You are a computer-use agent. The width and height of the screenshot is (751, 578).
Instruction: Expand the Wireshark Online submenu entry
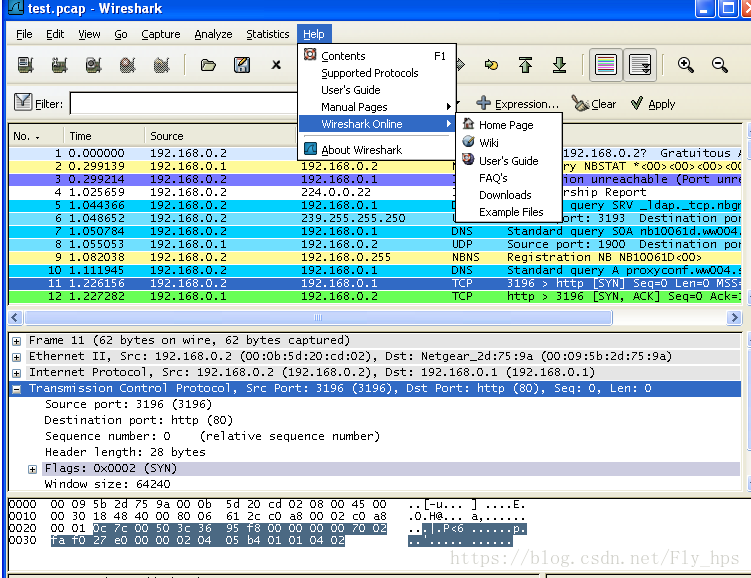click(376, 124)
